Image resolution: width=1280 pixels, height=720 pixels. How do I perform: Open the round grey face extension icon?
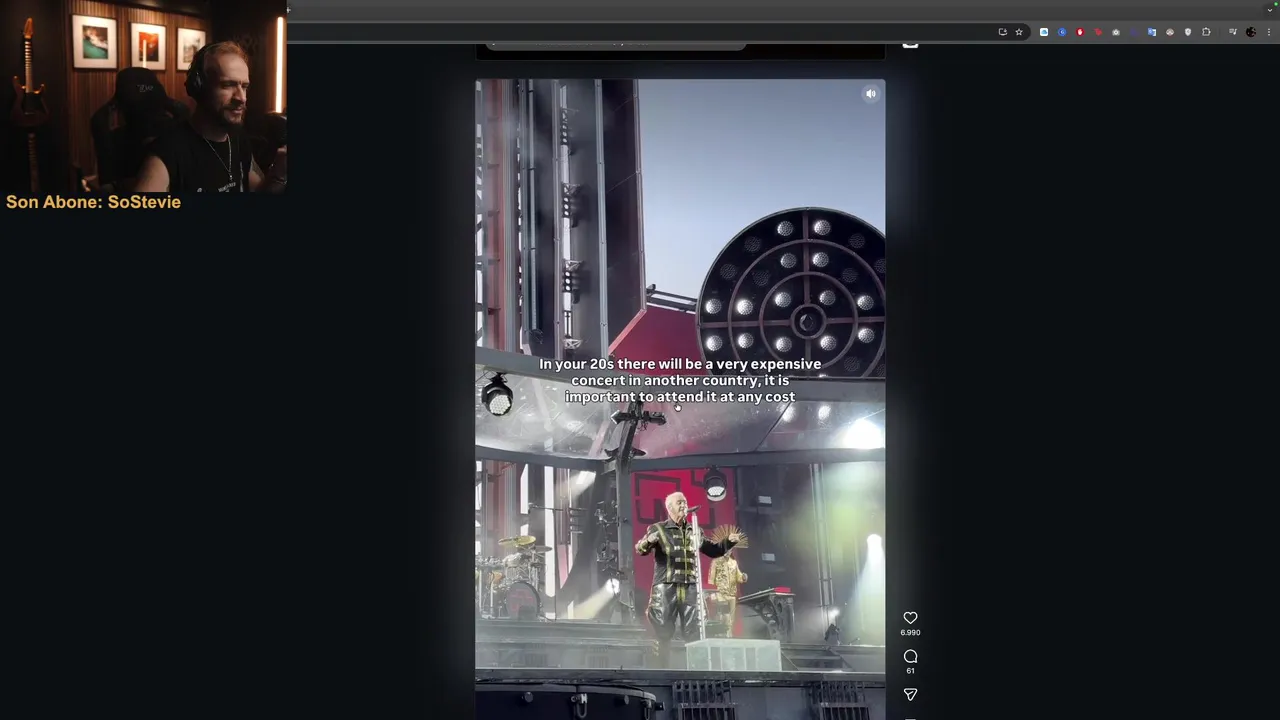point(1170,32)
